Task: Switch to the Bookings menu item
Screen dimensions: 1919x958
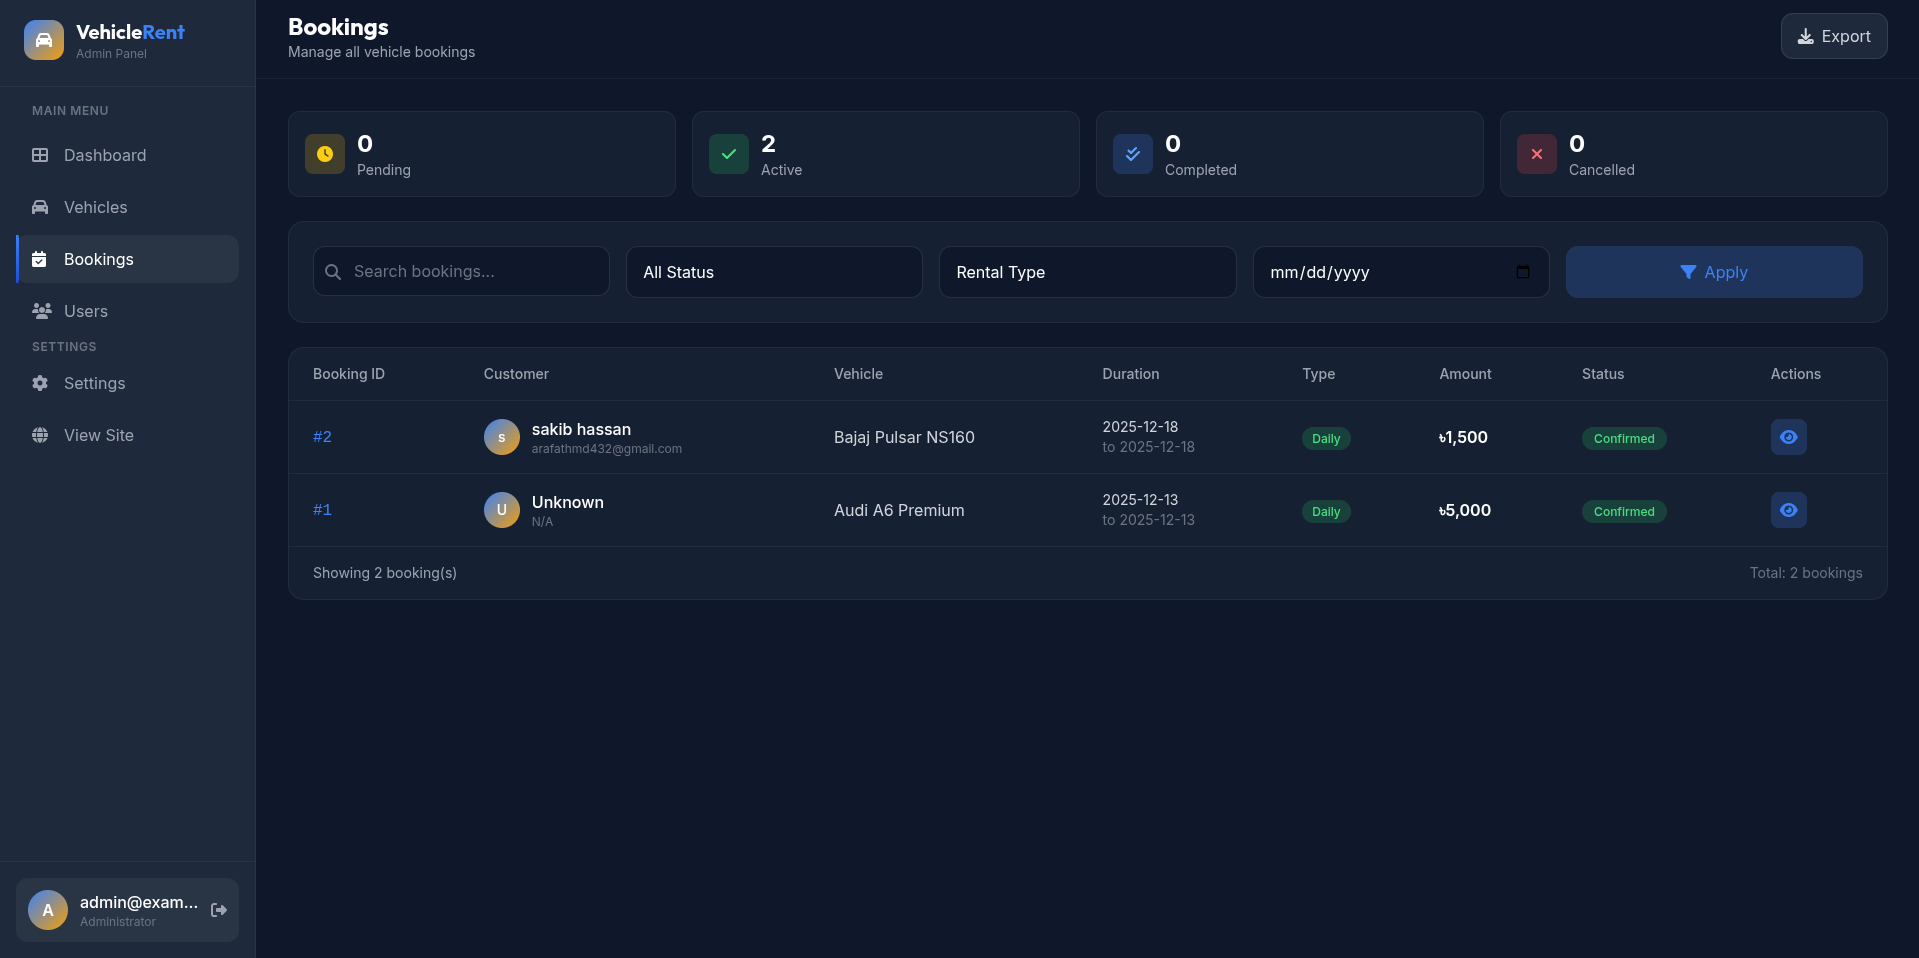Action: pyautogui.click(x=98, y=259)
